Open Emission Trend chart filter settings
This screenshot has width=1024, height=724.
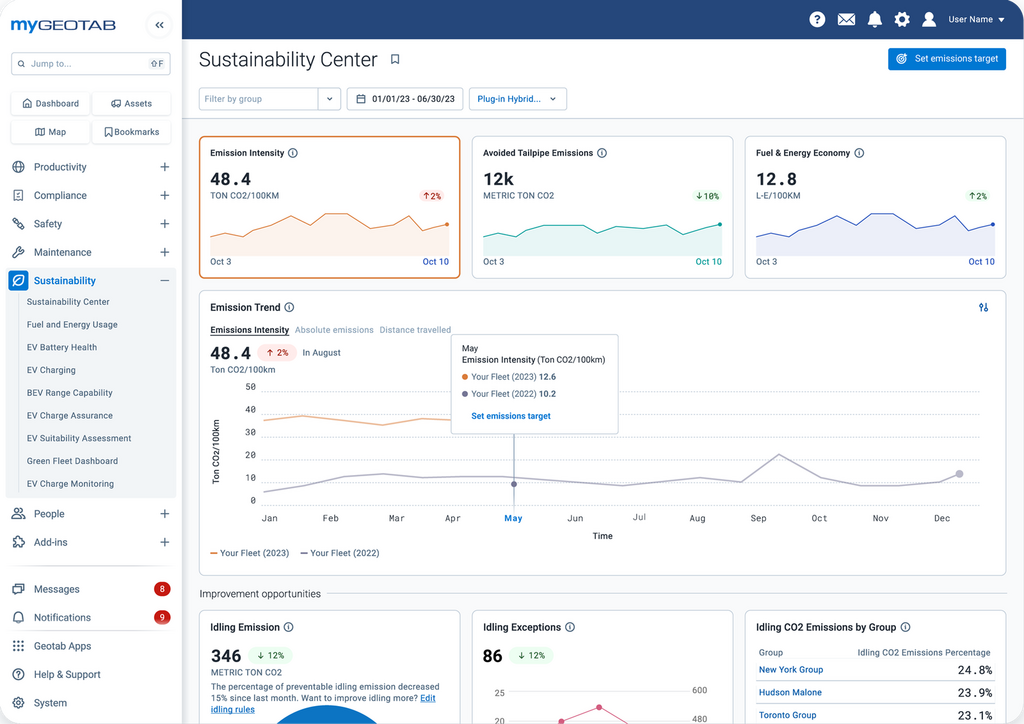click(x=983, y=308)
